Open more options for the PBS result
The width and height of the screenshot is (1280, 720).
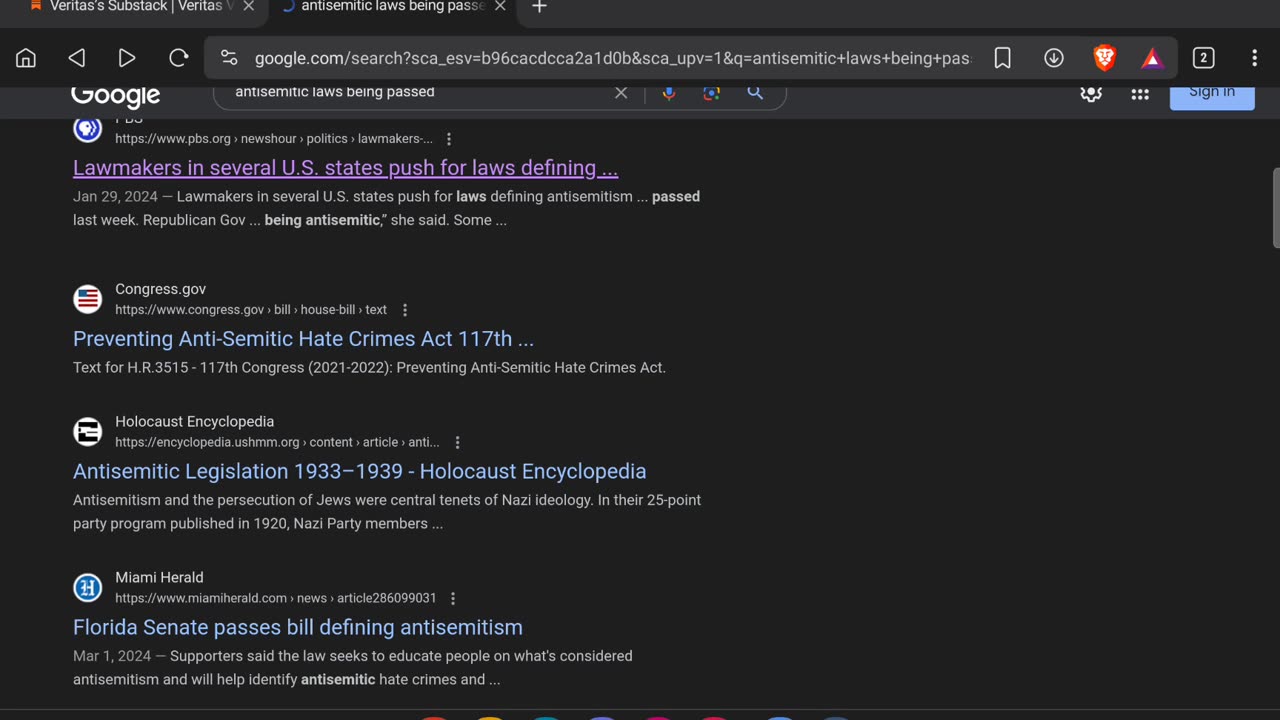click(x=449, y=139)
